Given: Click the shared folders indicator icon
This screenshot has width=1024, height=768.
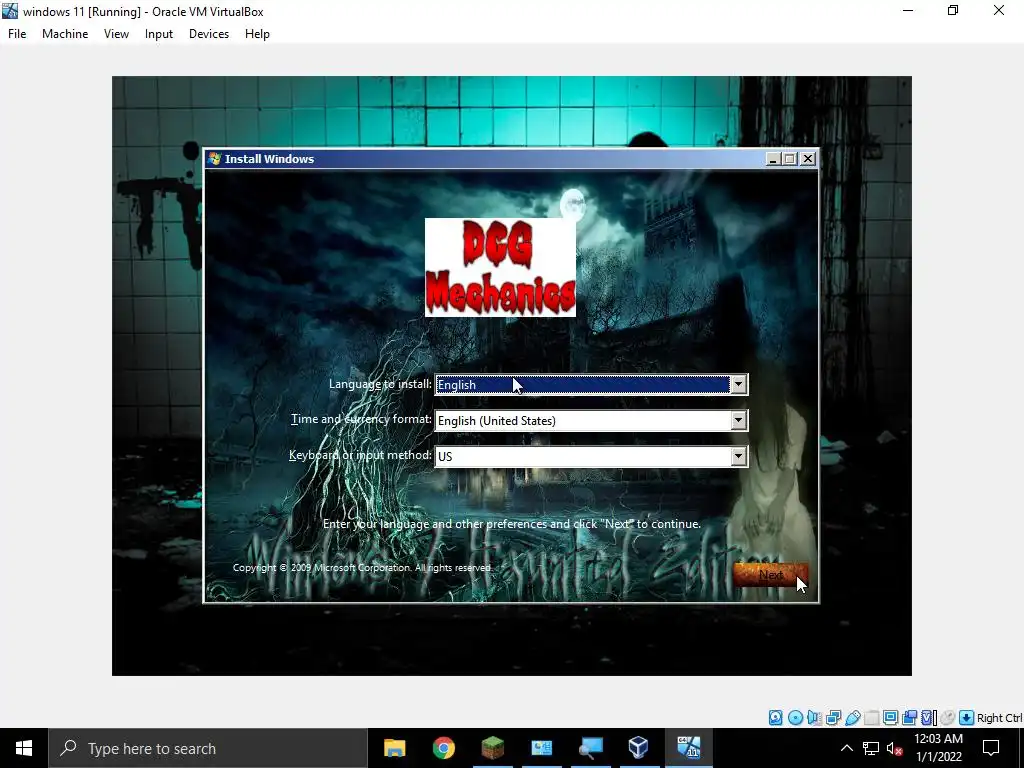Looking at the screenshot, I should (871, 718).
